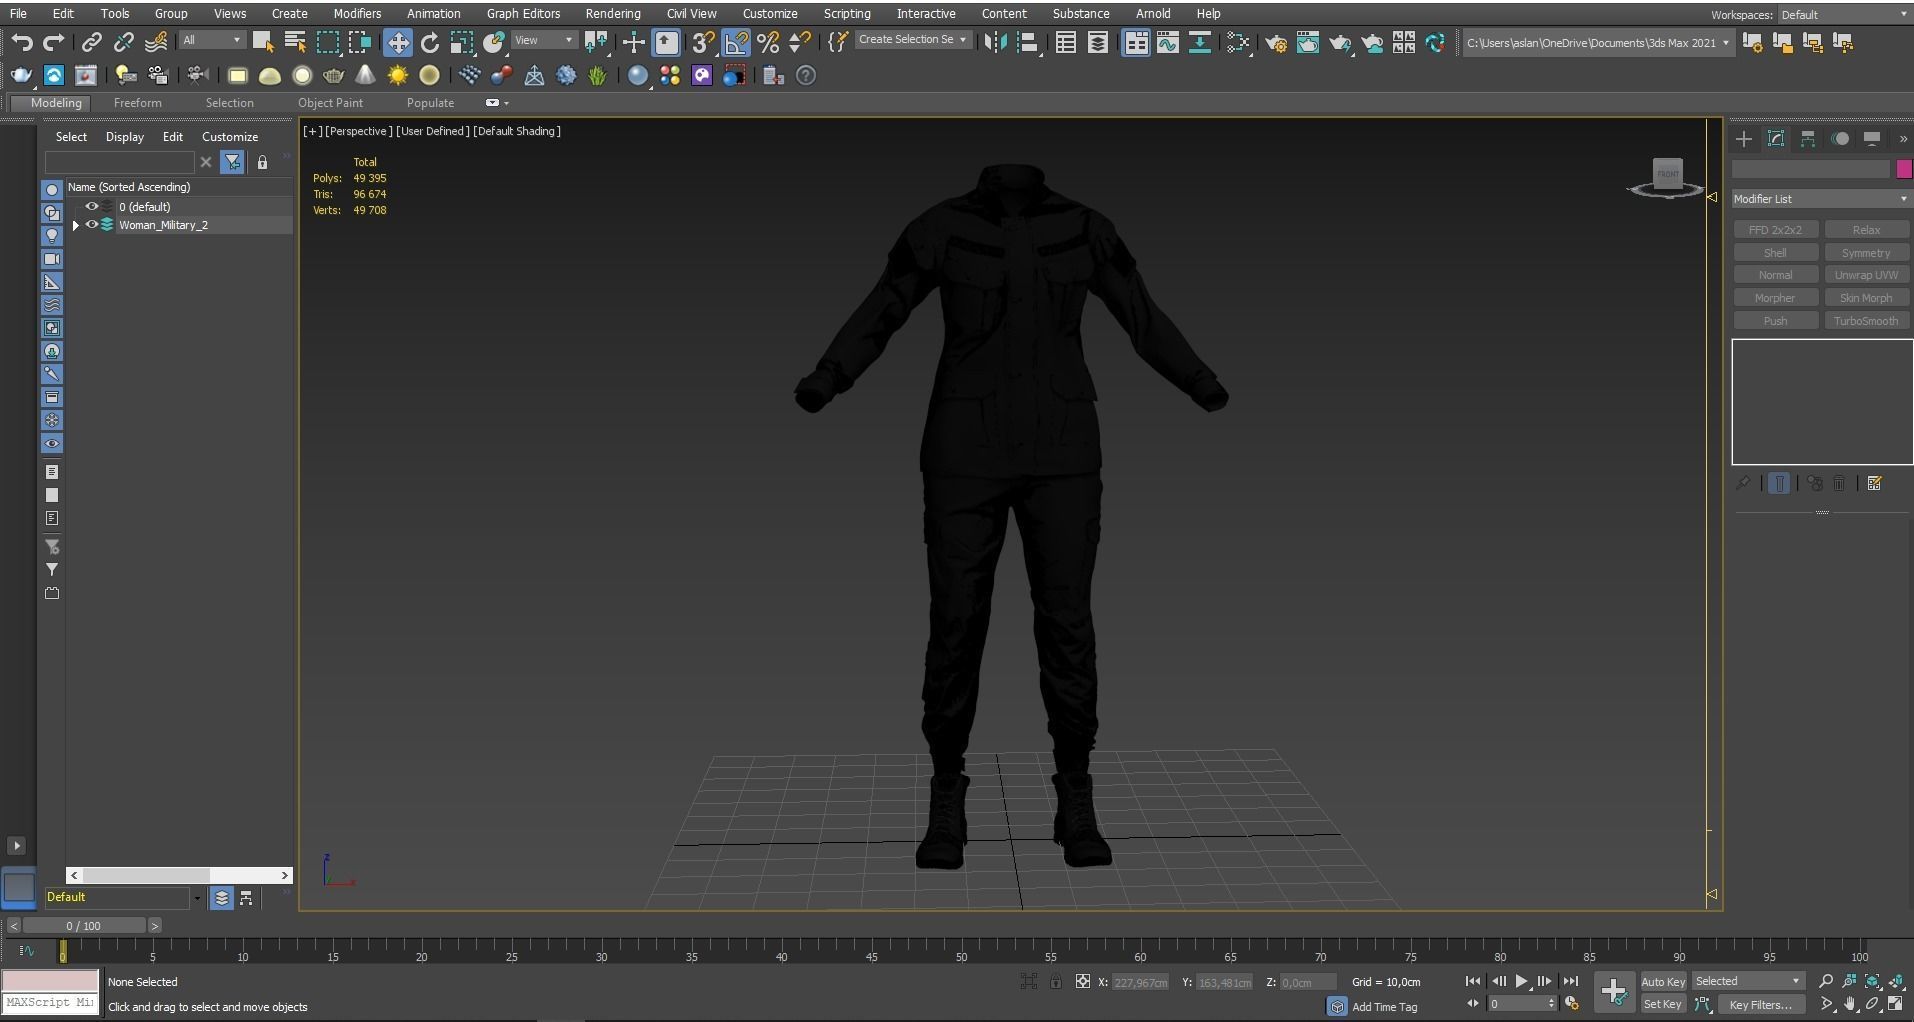Activate the Select and Scale tool

click(462, 42)
